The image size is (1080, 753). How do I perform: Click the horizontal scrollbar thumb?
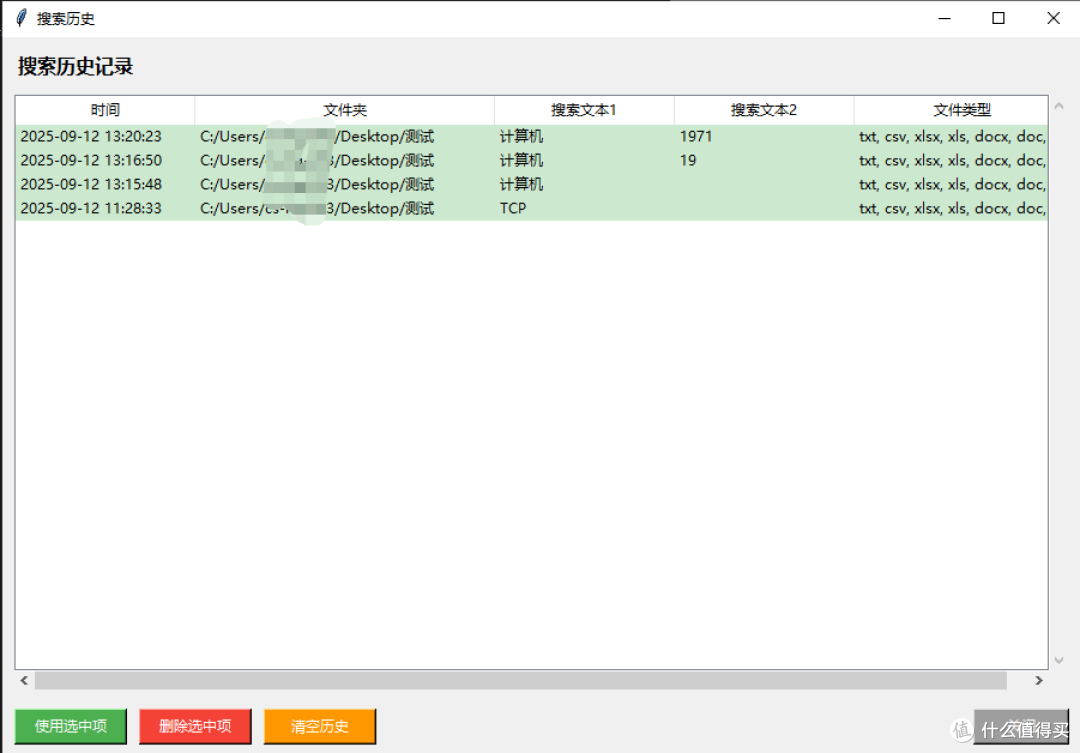pos(521,681)
